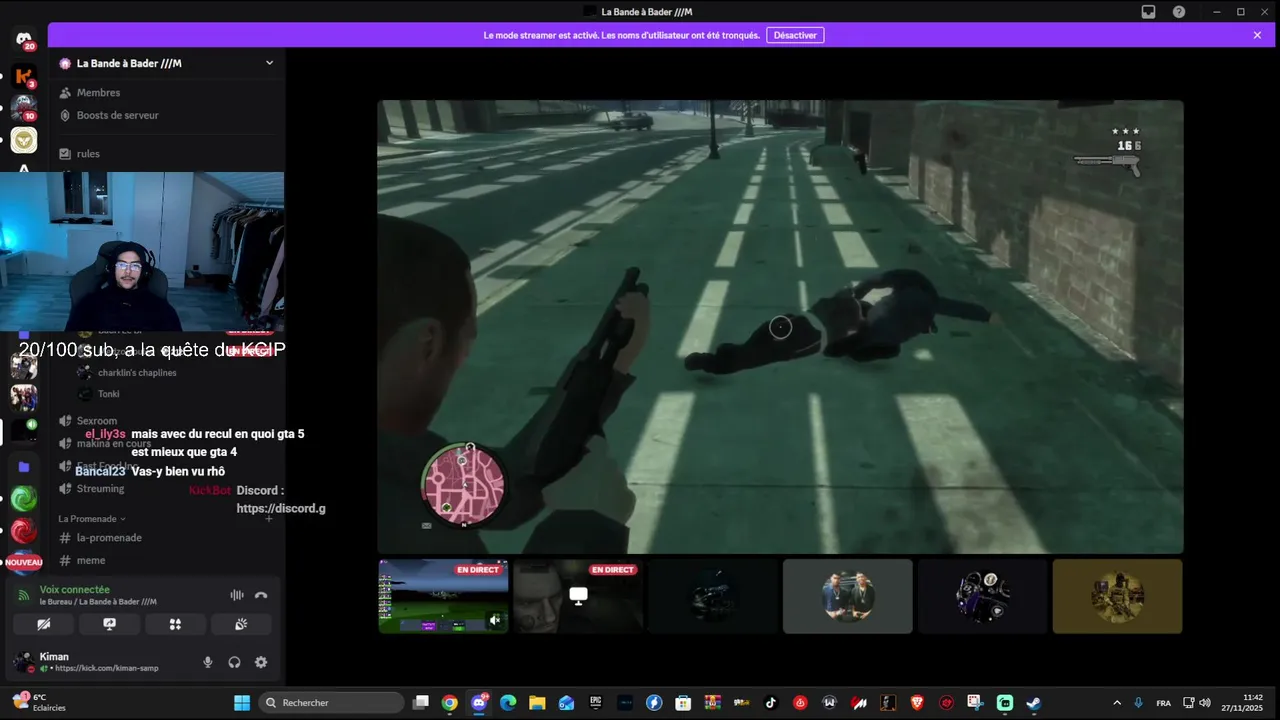Open the cream-colored shield server icon
Viewport: 1280px width, 720px height.
click(x=24, y=140)
